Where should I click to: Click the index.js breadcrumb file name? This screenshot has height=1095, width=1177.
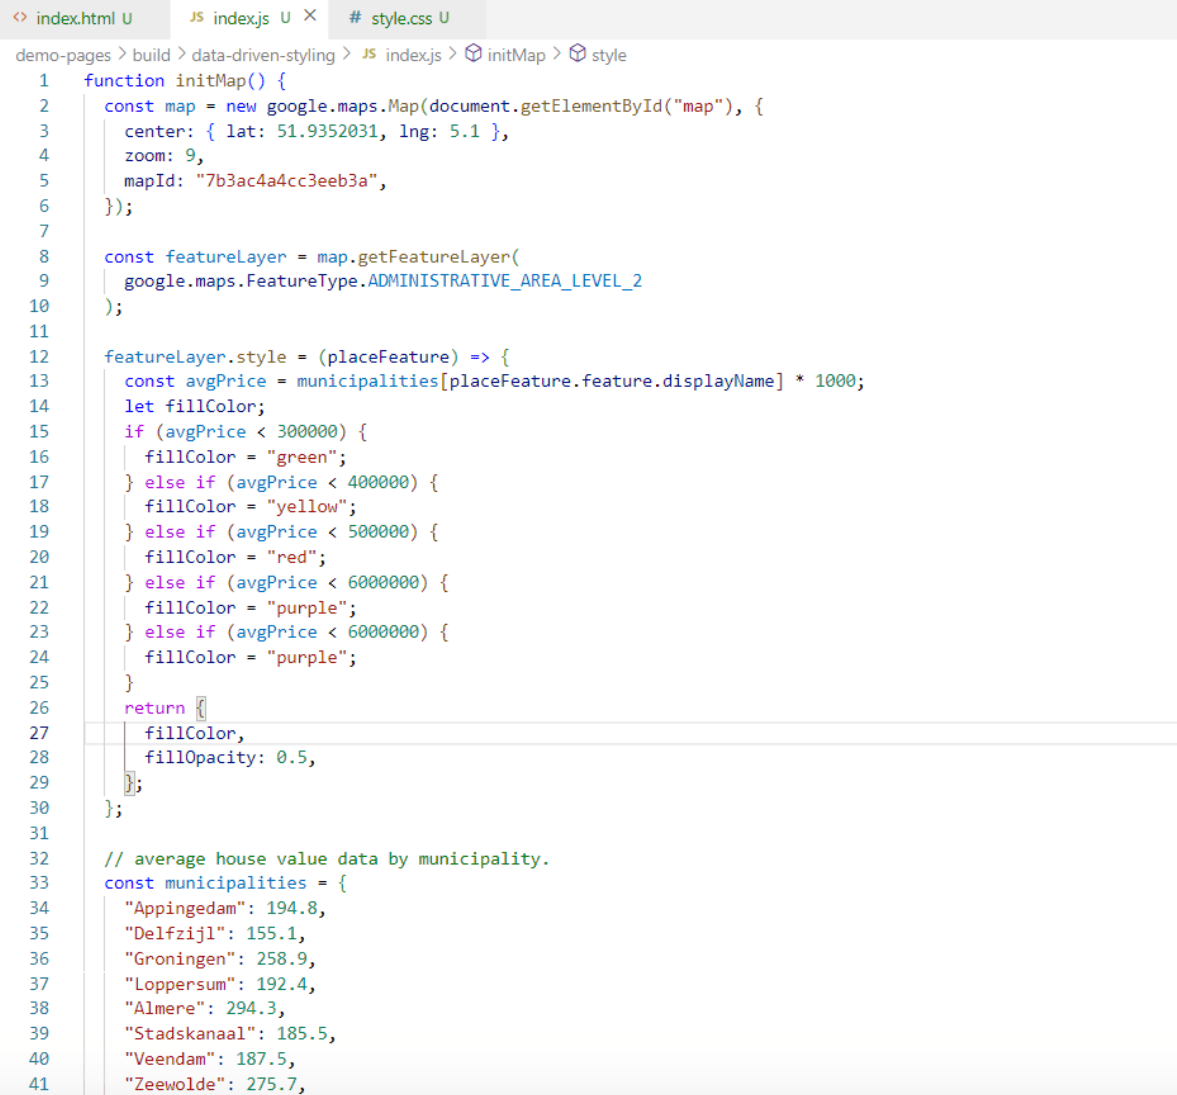point(413,55)
